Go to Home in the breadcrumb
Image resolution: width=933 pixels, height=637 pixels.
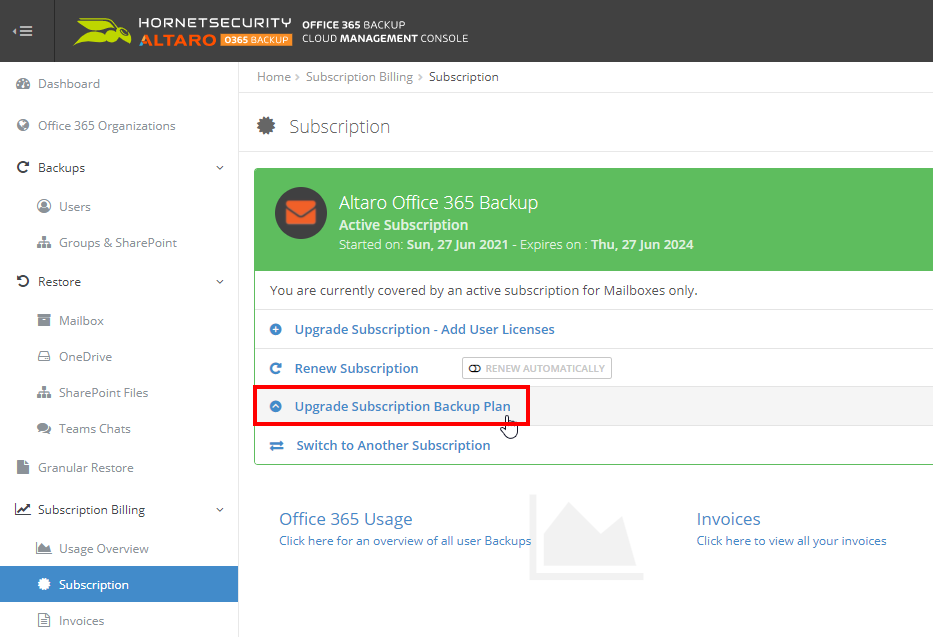[273, 77]
